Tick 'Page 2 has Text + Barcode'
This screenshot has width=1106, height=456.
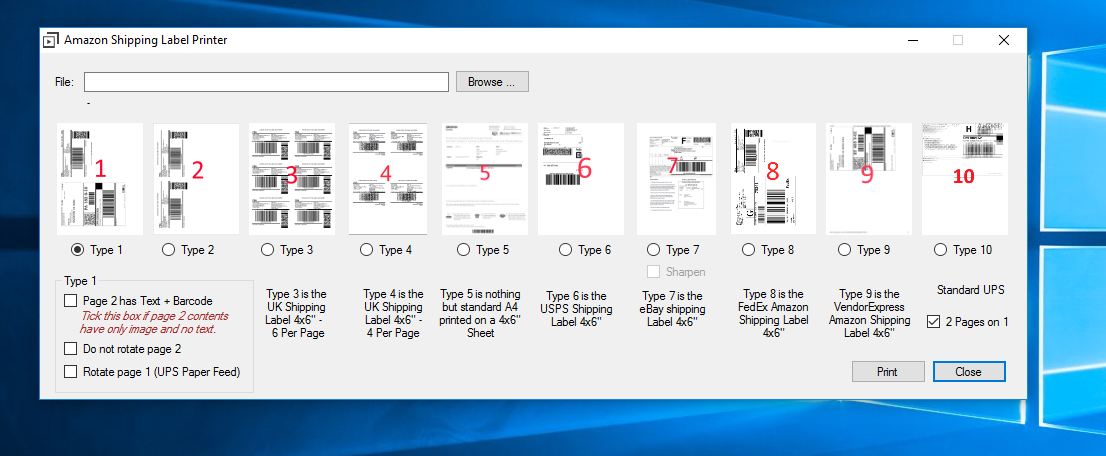pyautogui.click(x=71, y=301)
